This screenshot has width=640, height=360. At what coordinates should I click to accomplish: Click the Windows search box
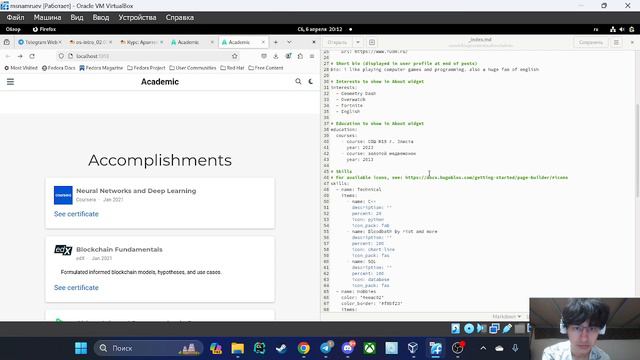pos(149,348)
